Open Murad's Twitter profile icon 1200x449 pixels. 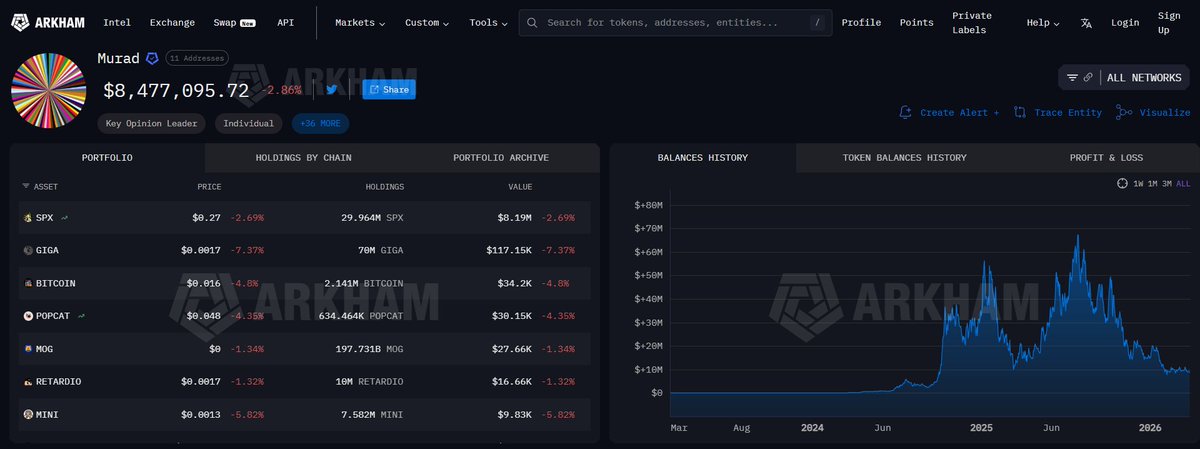coord(332,89)
